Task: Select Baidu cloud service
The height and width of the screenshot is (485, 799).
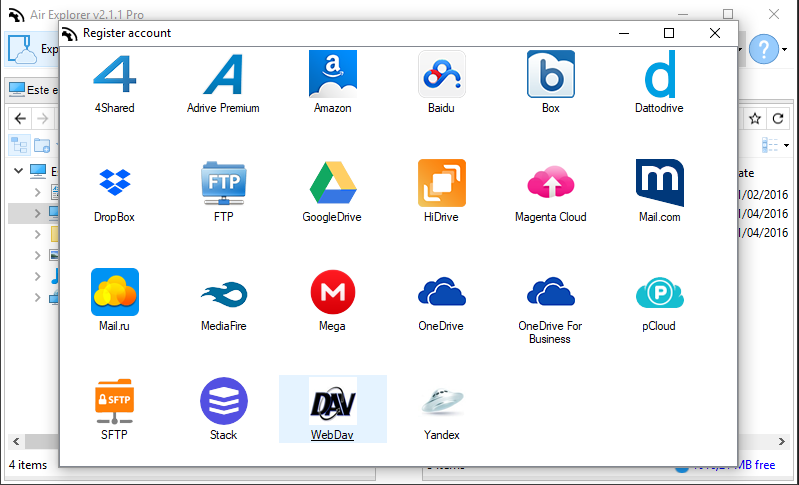Action: 442,73
